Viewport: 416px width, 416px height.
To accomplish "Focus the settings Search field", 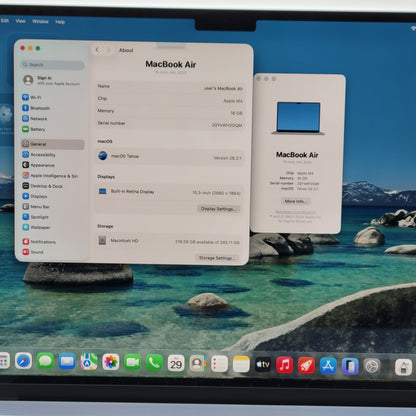I will [53, 65].
